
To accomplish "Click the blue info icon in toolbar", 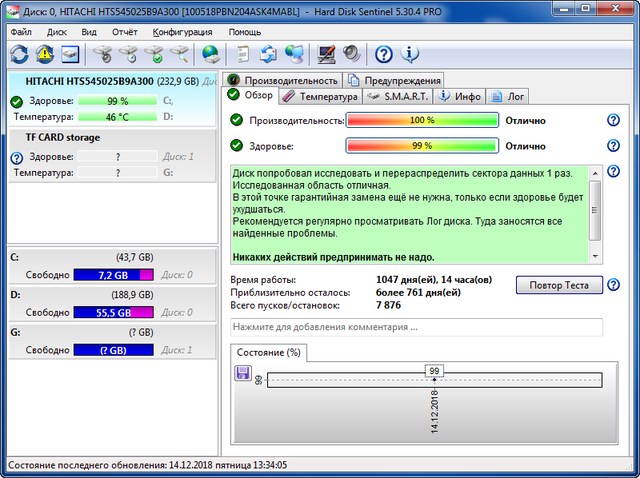I will point(409,54).
